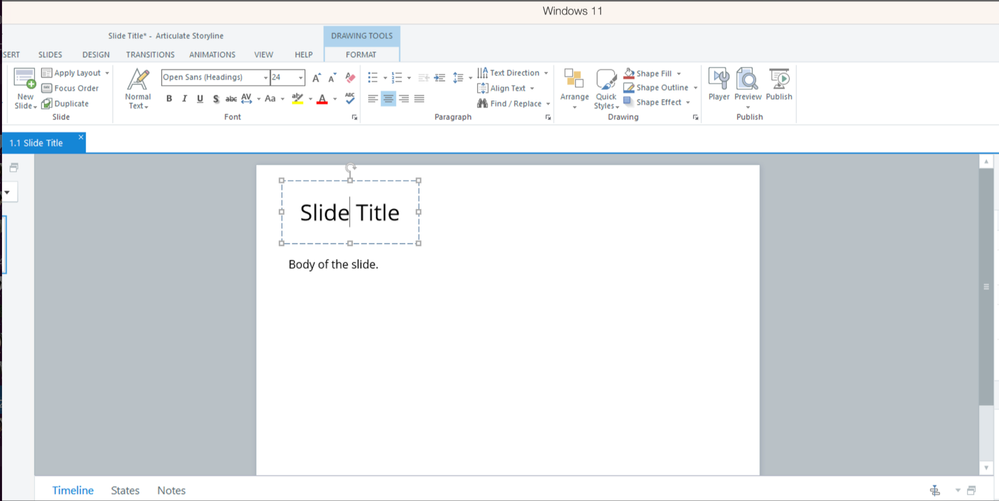
Task: Toggle underline formatting
Action: coord(200,98)
